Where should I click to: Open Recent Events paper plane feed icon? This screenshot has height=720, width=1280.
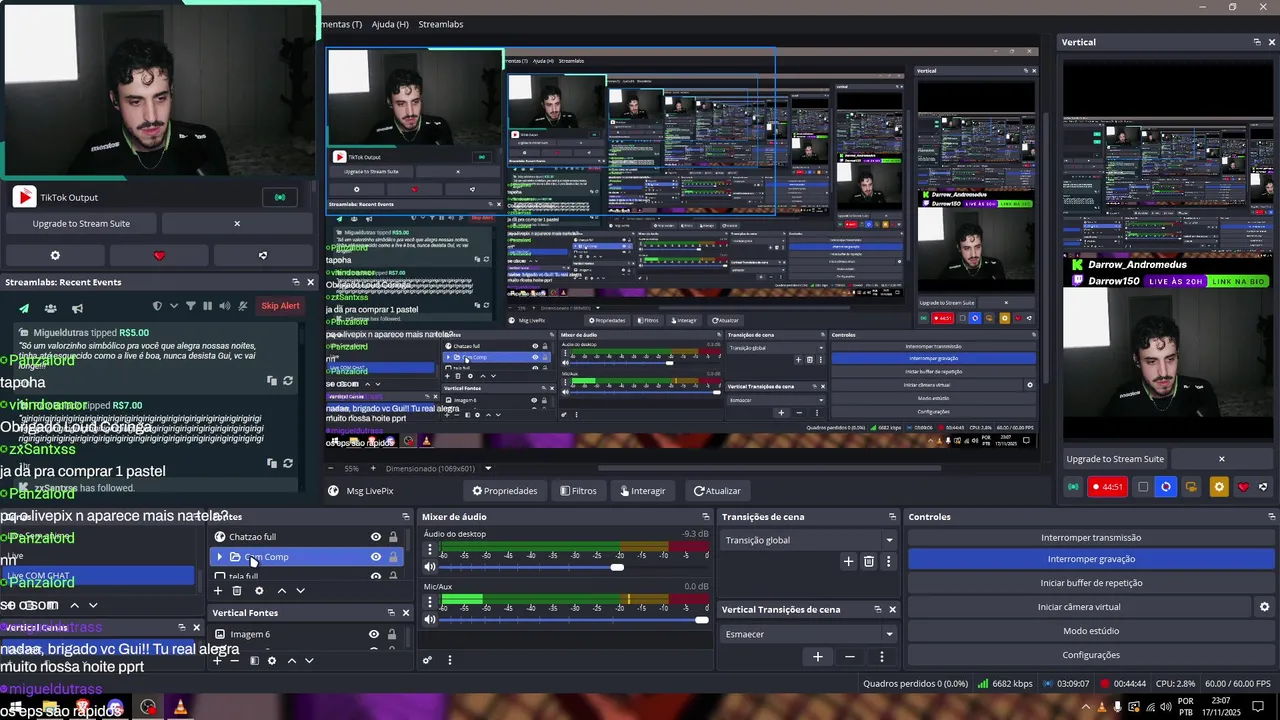[x=24, y=308]
